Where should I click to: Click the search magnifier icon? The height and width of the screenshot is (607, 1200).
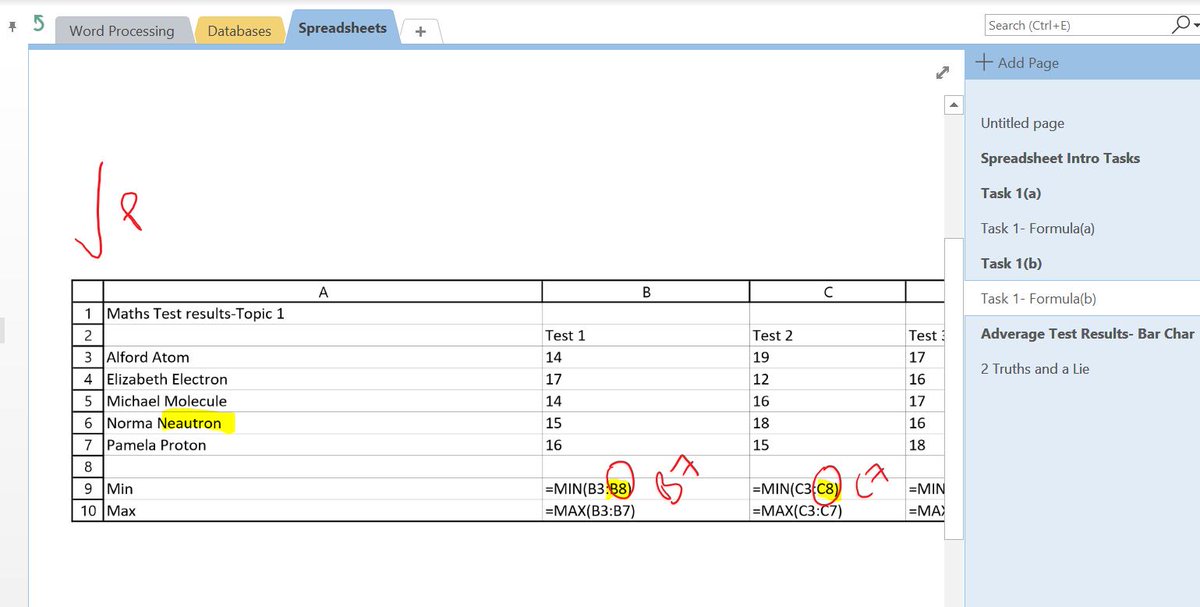tap(1183, 25)
